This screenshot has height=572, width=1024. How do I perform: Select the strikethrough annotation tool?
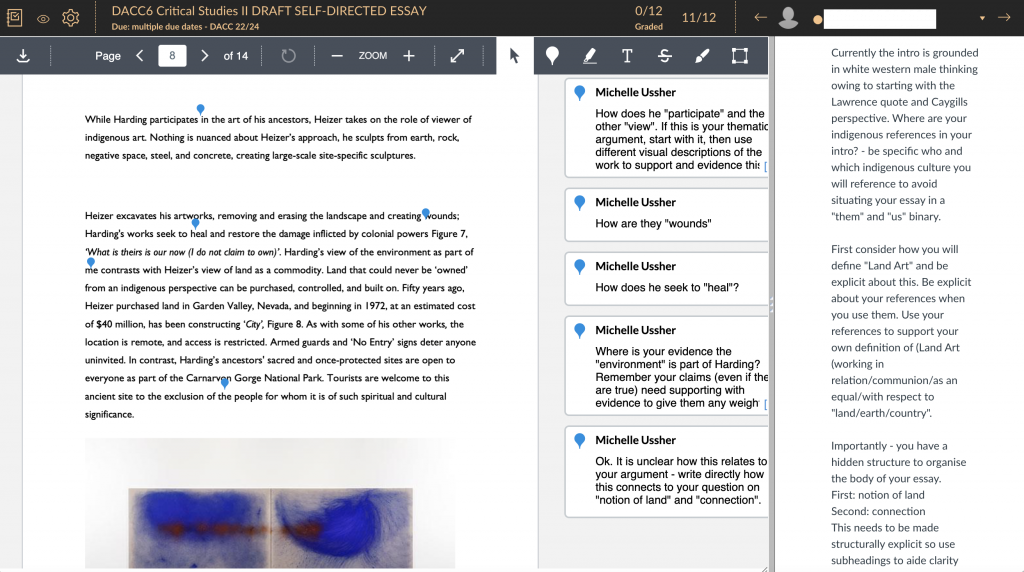(x=665, y=56)
